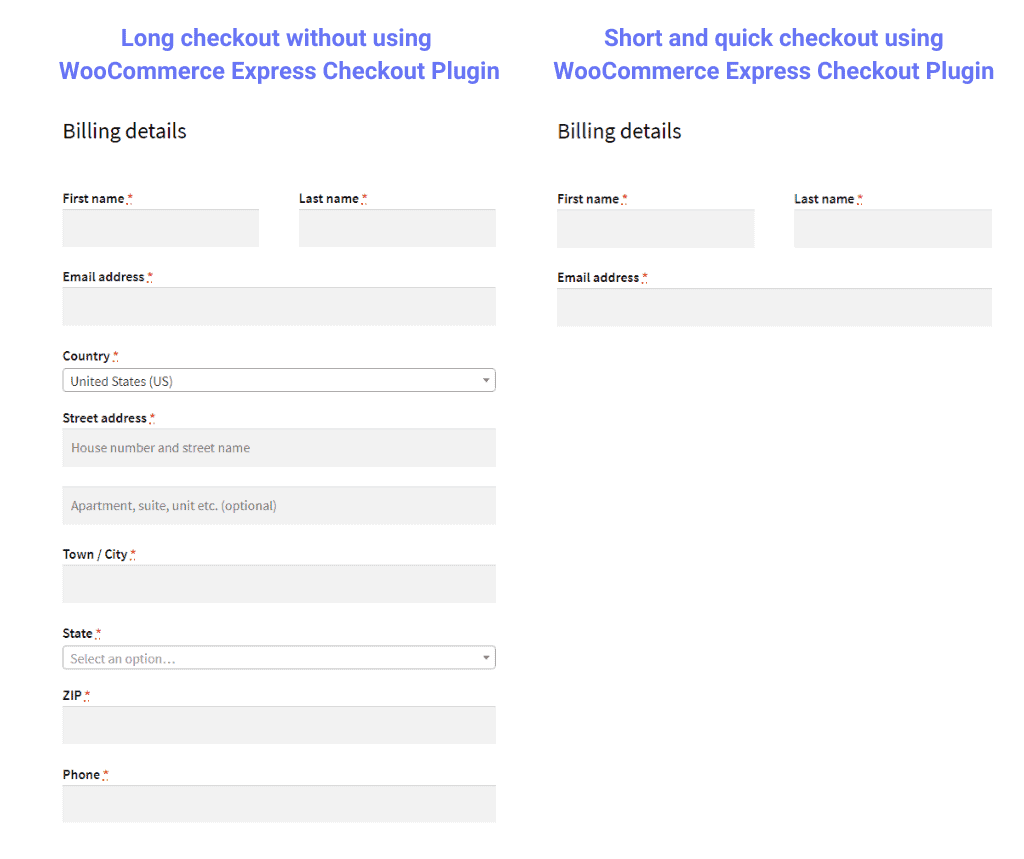Open the Country dropdown showing United States (US)

click(x=279, y=381)
